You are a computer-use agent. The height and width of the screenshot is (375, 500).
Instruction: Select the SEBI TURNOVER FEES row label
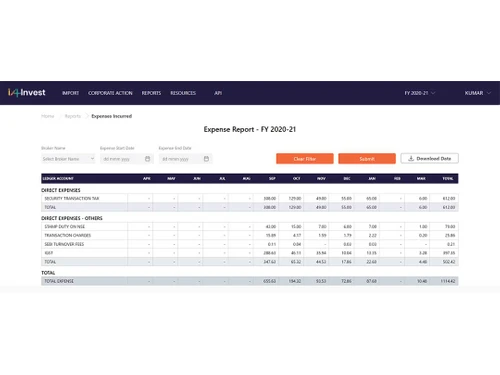coord(64,244)
